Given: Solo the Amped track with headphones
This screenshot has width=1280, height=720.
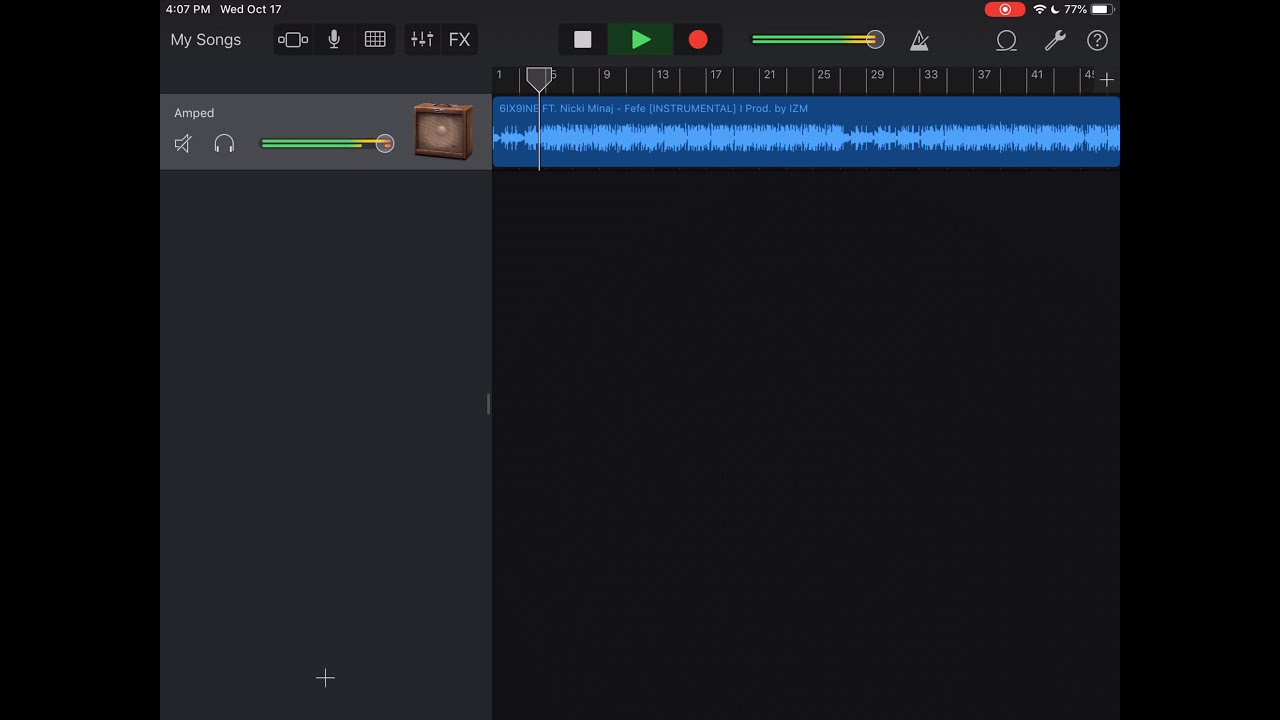Looking at the screenshot, I should tap(224, 144).
